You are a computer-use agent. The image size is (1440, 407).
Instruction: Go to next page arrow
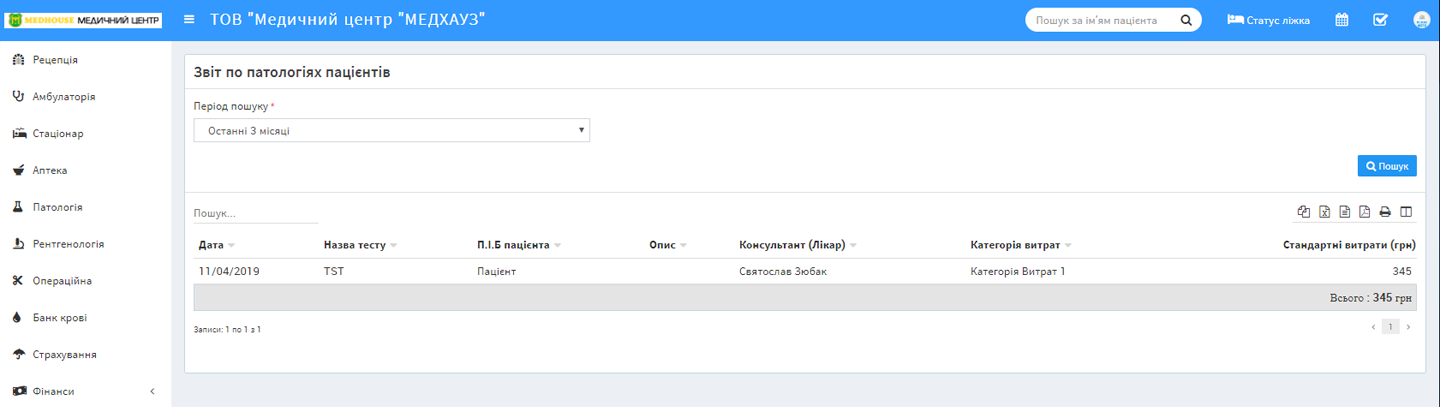pos(1409,327)
